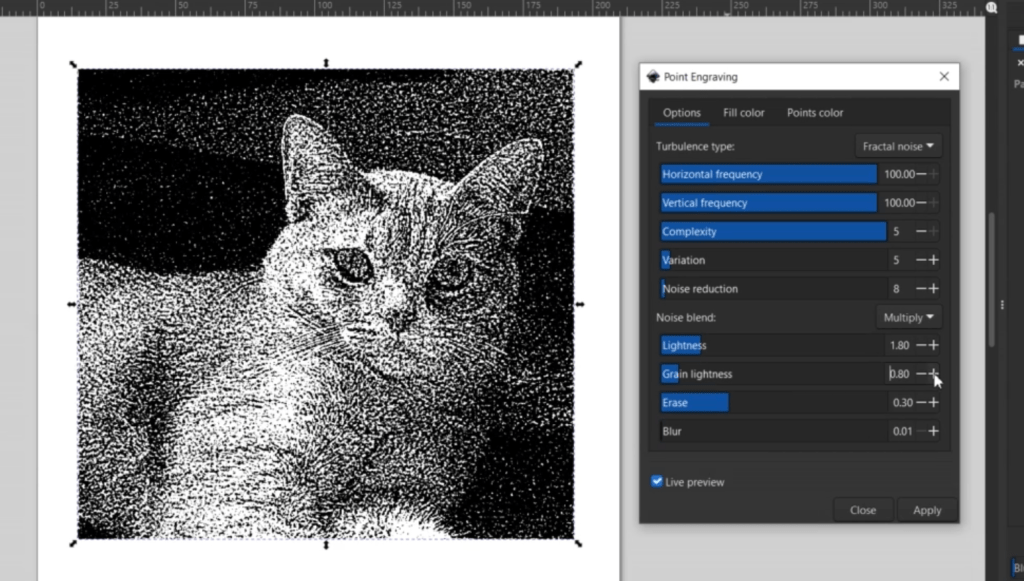
Task: Click the right-middle selection resize handle
Action: [580, 304]
